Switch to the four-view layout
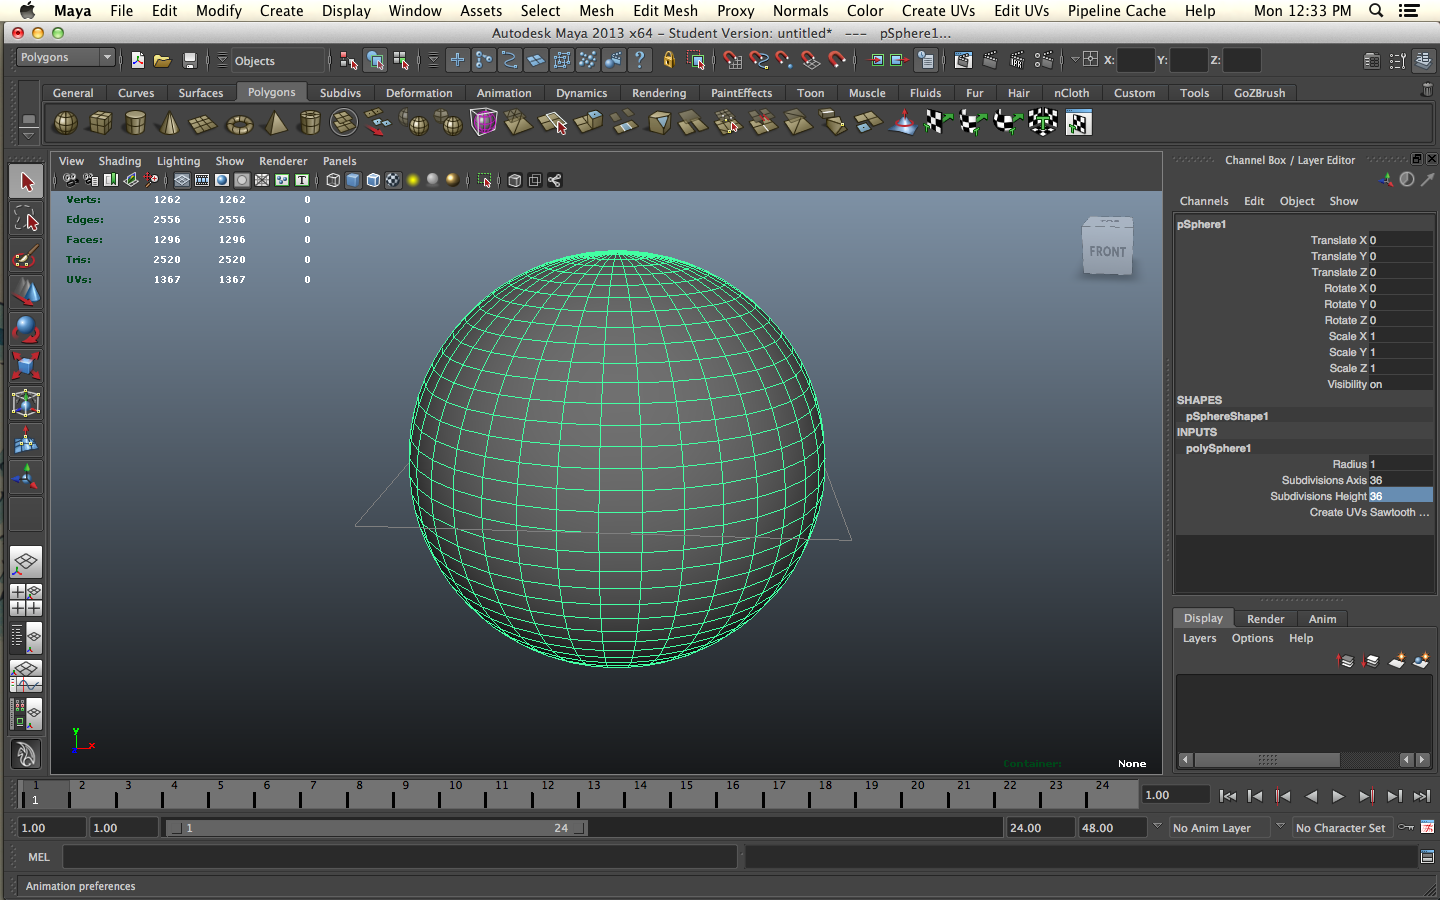Screen dimensions: 1440x900 click(26, 599)
